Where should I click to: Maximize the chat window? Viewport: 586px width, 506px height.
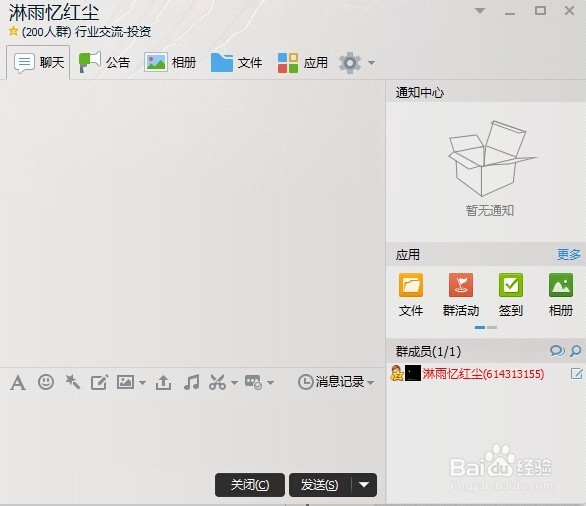click(540, 10)
